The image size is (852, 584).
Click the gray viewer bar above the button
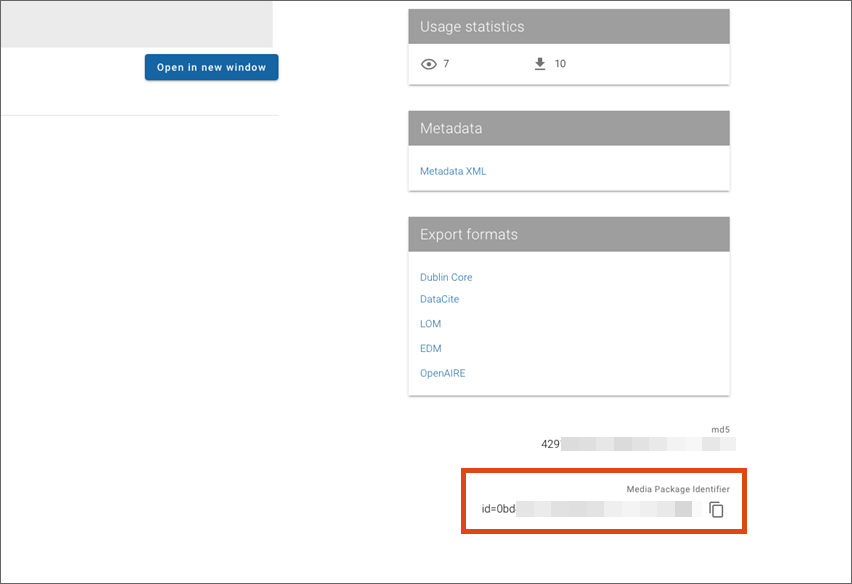[x=138, y=24]
